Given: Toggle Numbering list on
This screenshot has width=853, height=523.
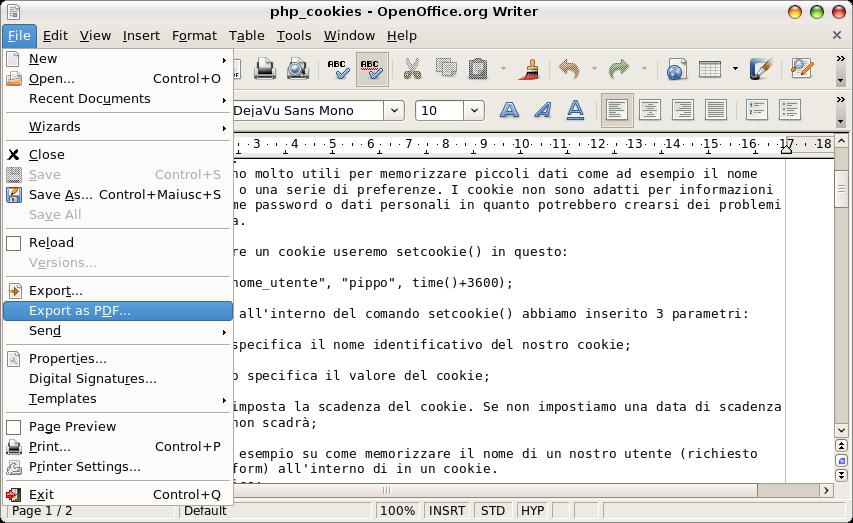Looking at the screenshot, I should (x=757, y=110).
